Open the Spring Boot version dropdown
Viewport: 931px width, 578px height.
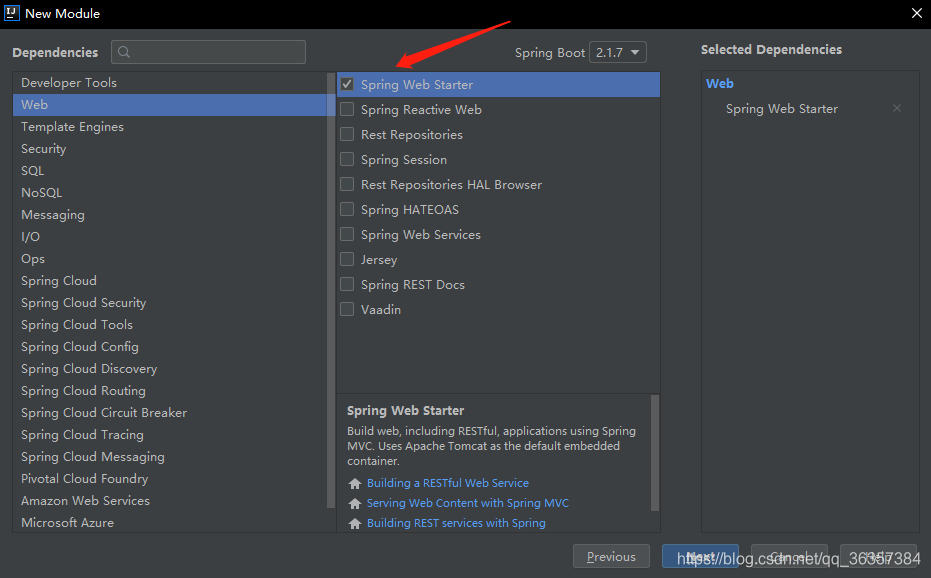(x=618, y=52)
